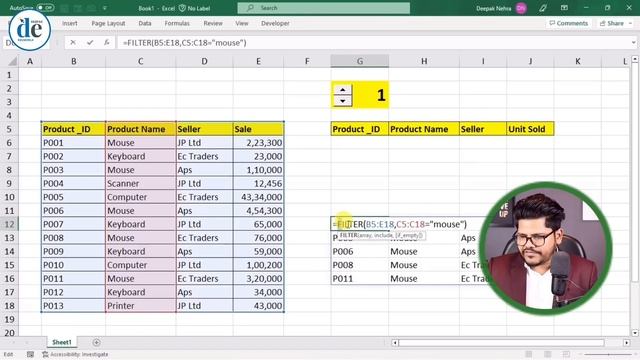Click Accessibility: Investigate in status bar
The height and width of the screenshot is (360, 640).
(76, 354)
